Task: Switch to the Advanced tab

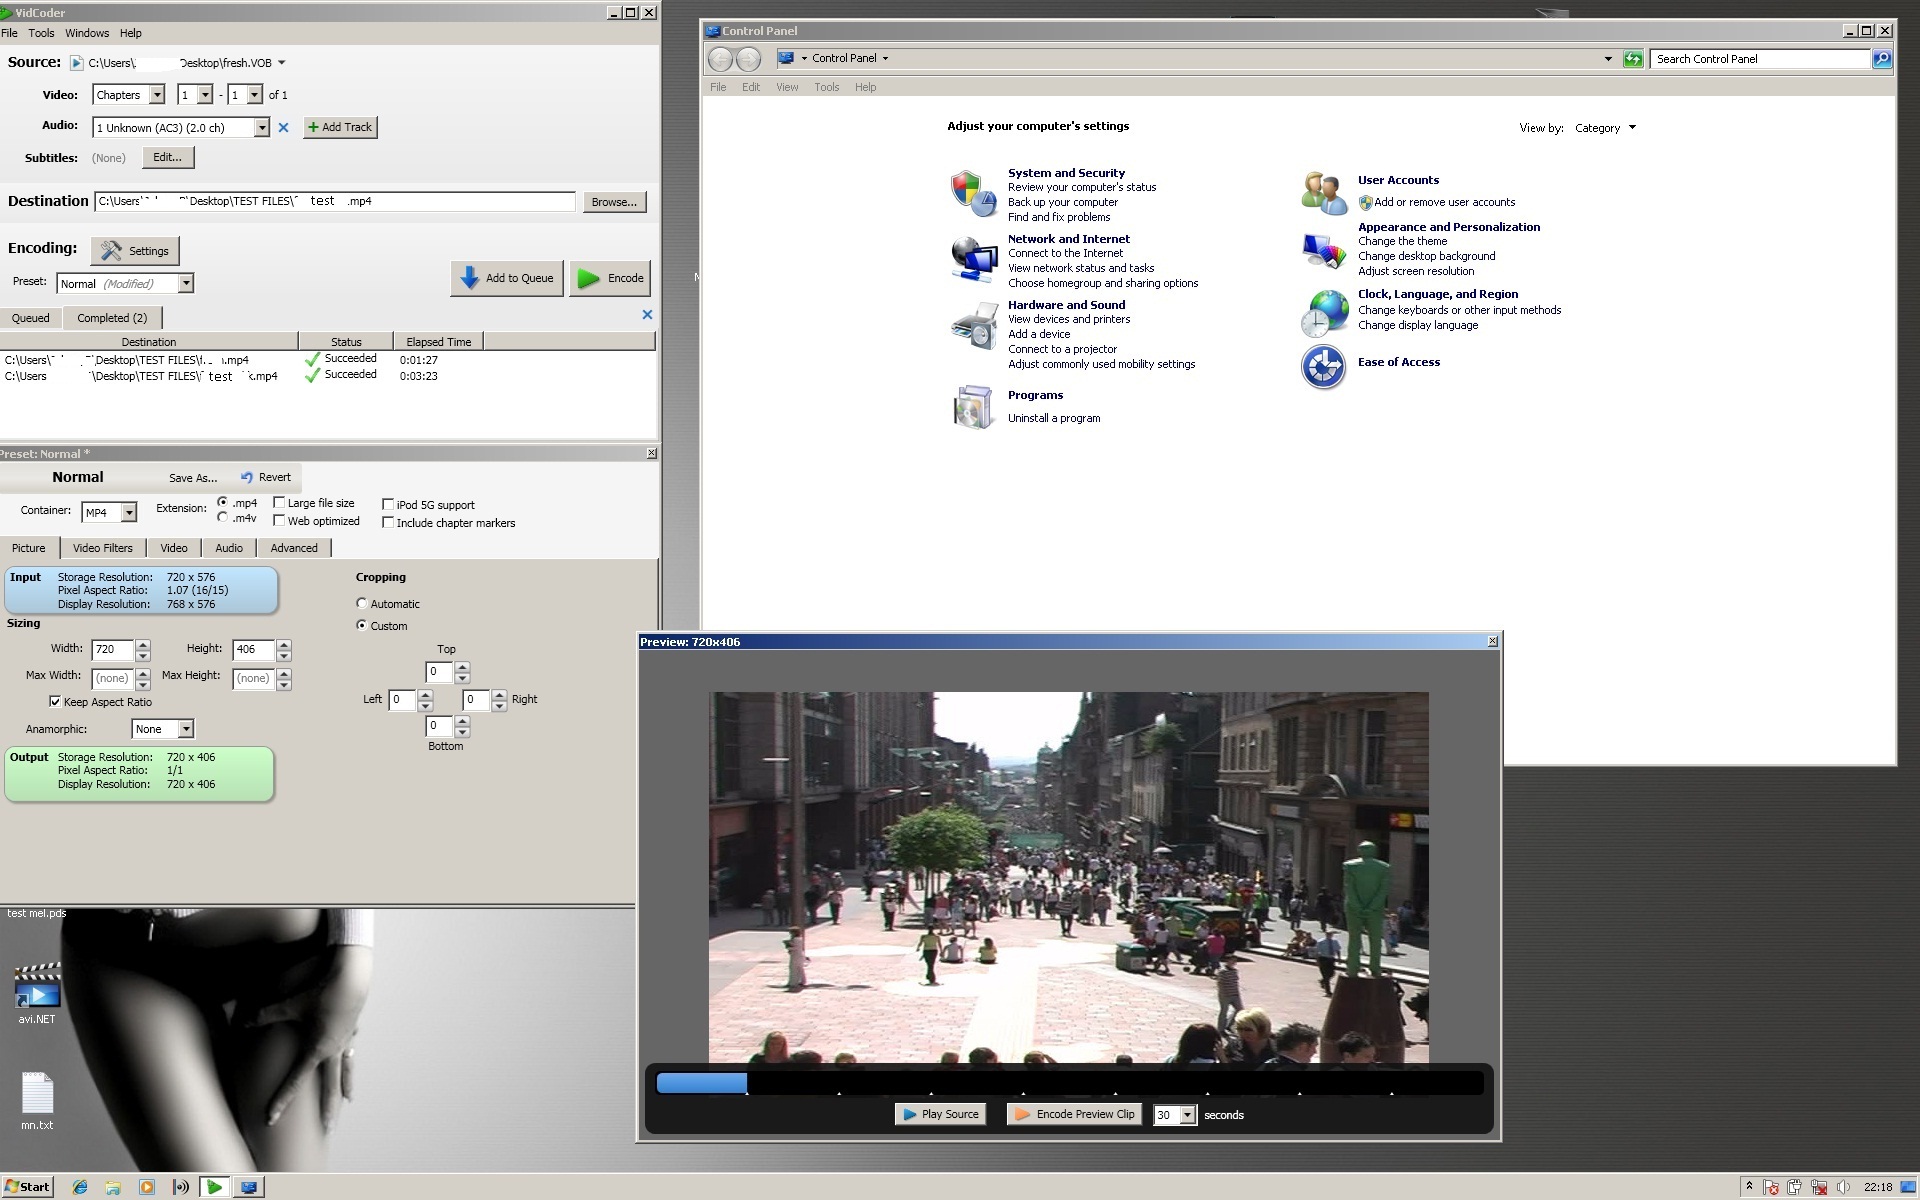Action: [x=294, y=548]
